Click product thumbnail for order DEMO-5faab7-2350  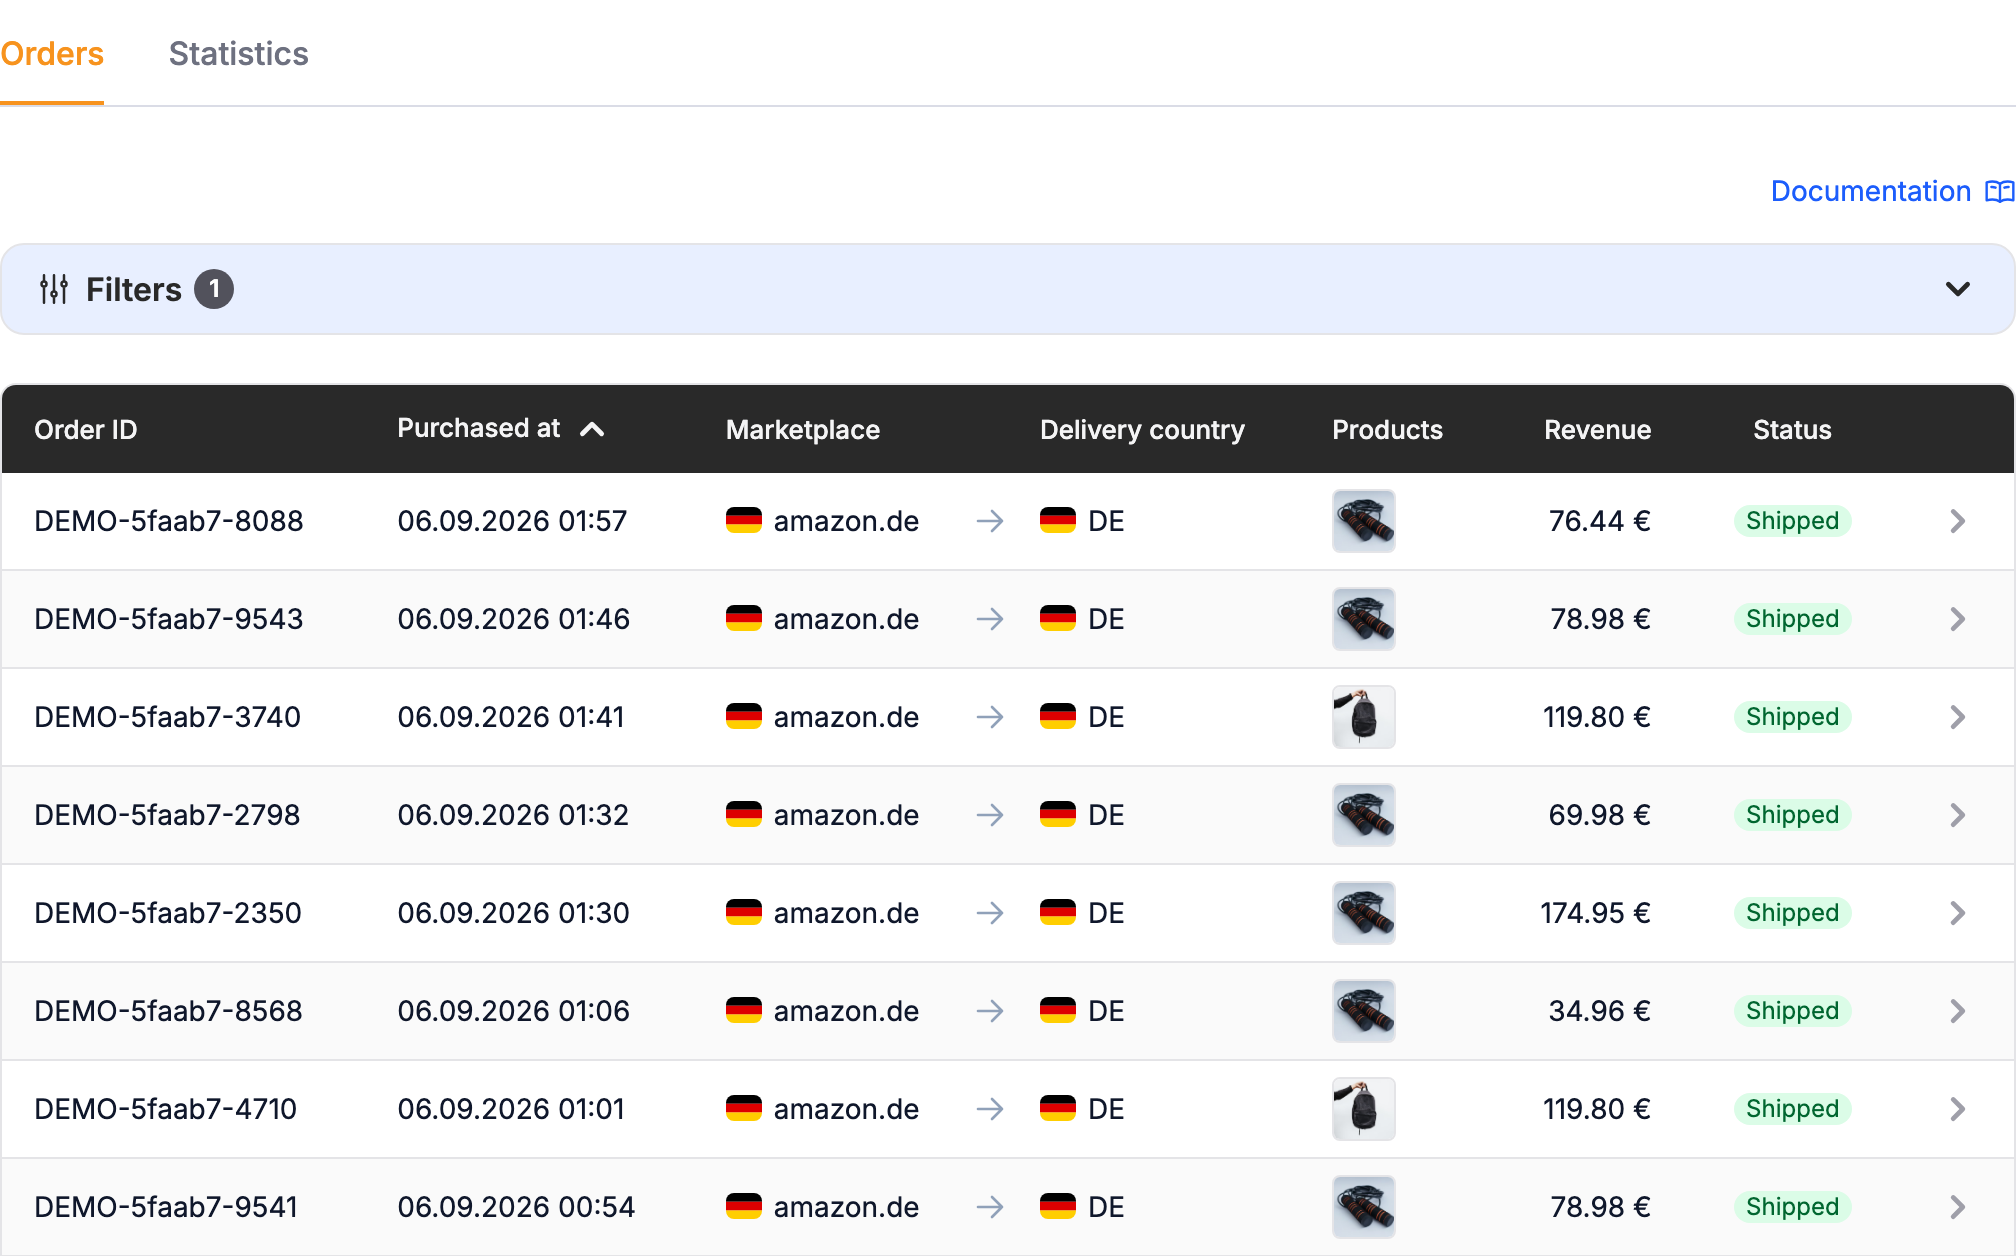pos(1364,913)
